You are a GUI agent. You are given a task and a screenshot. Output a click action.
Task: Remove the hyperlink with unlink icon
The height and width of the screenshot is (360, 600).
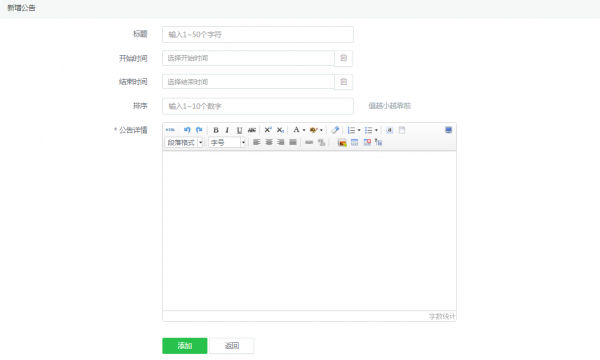click(321, 142)
